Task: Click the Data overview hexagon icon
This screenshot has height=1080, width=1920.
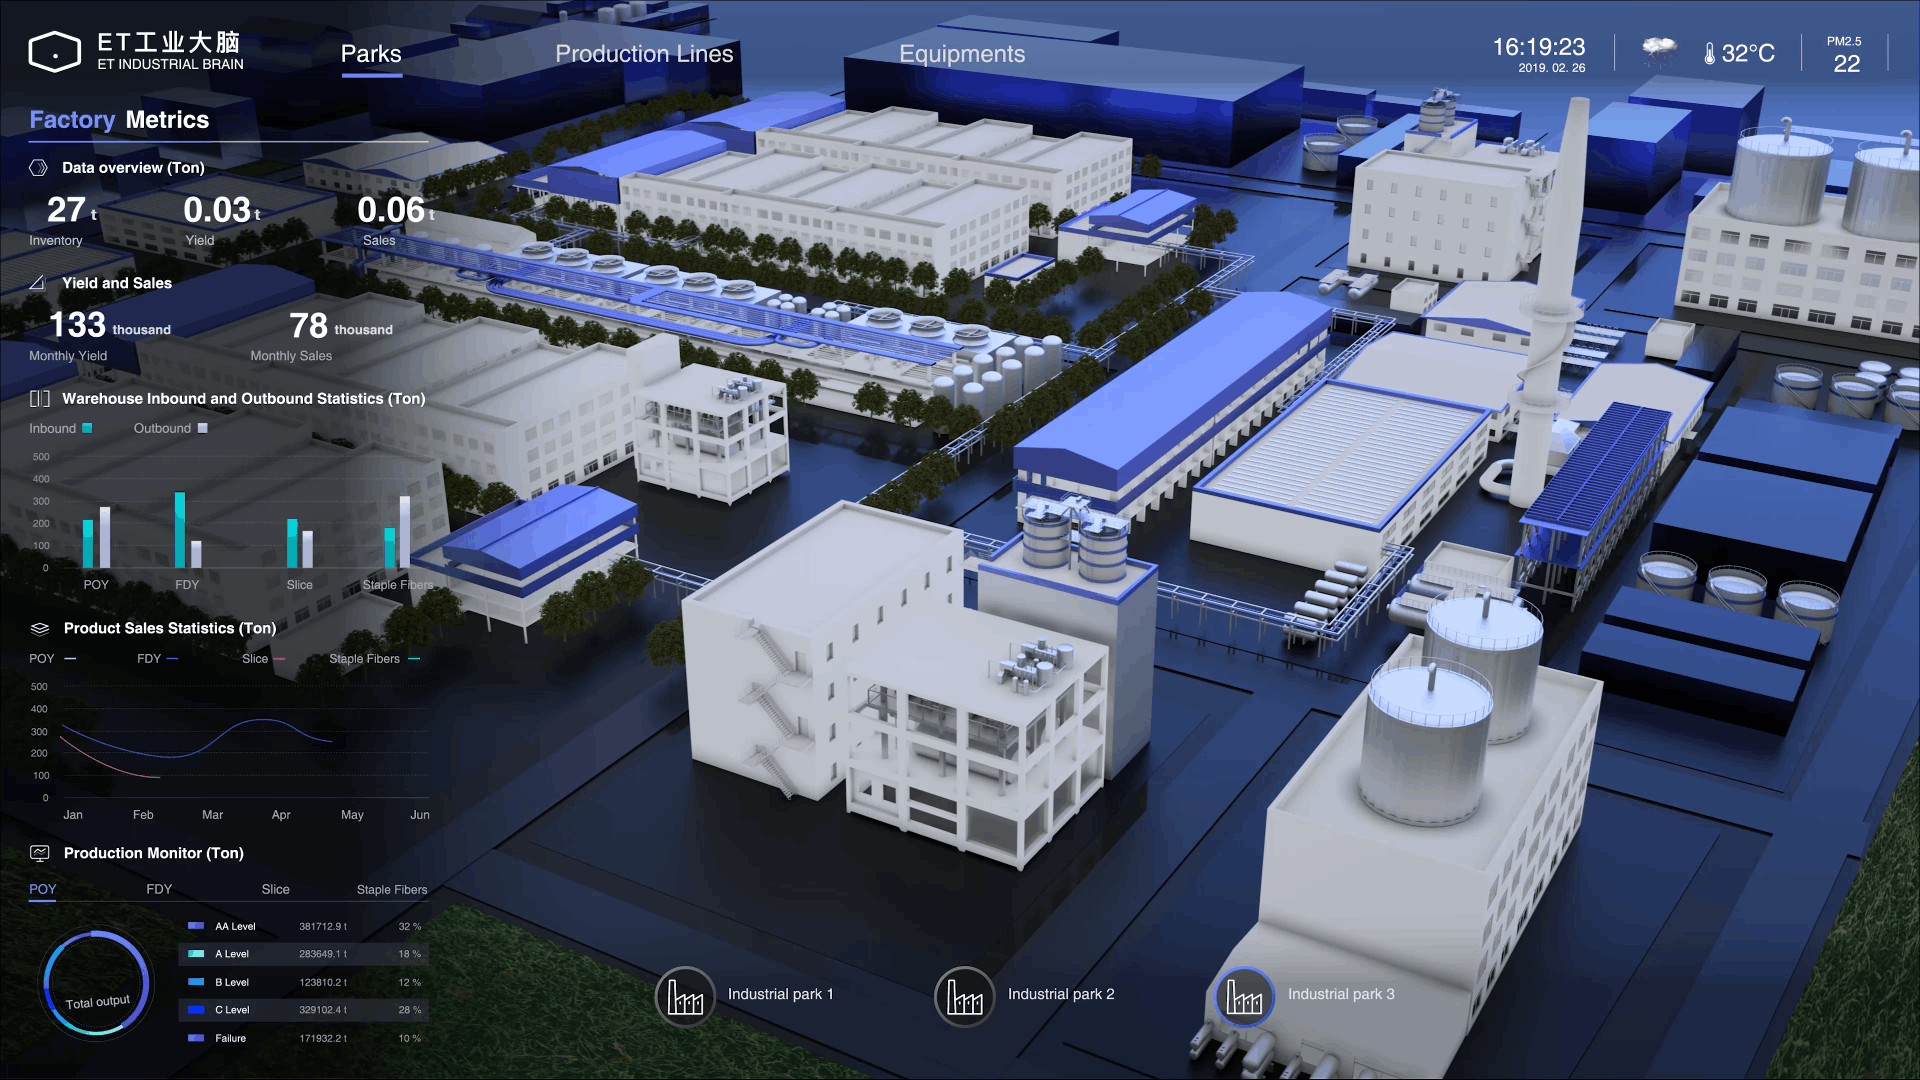Action: pyautogui.click(x=38, y=168)
